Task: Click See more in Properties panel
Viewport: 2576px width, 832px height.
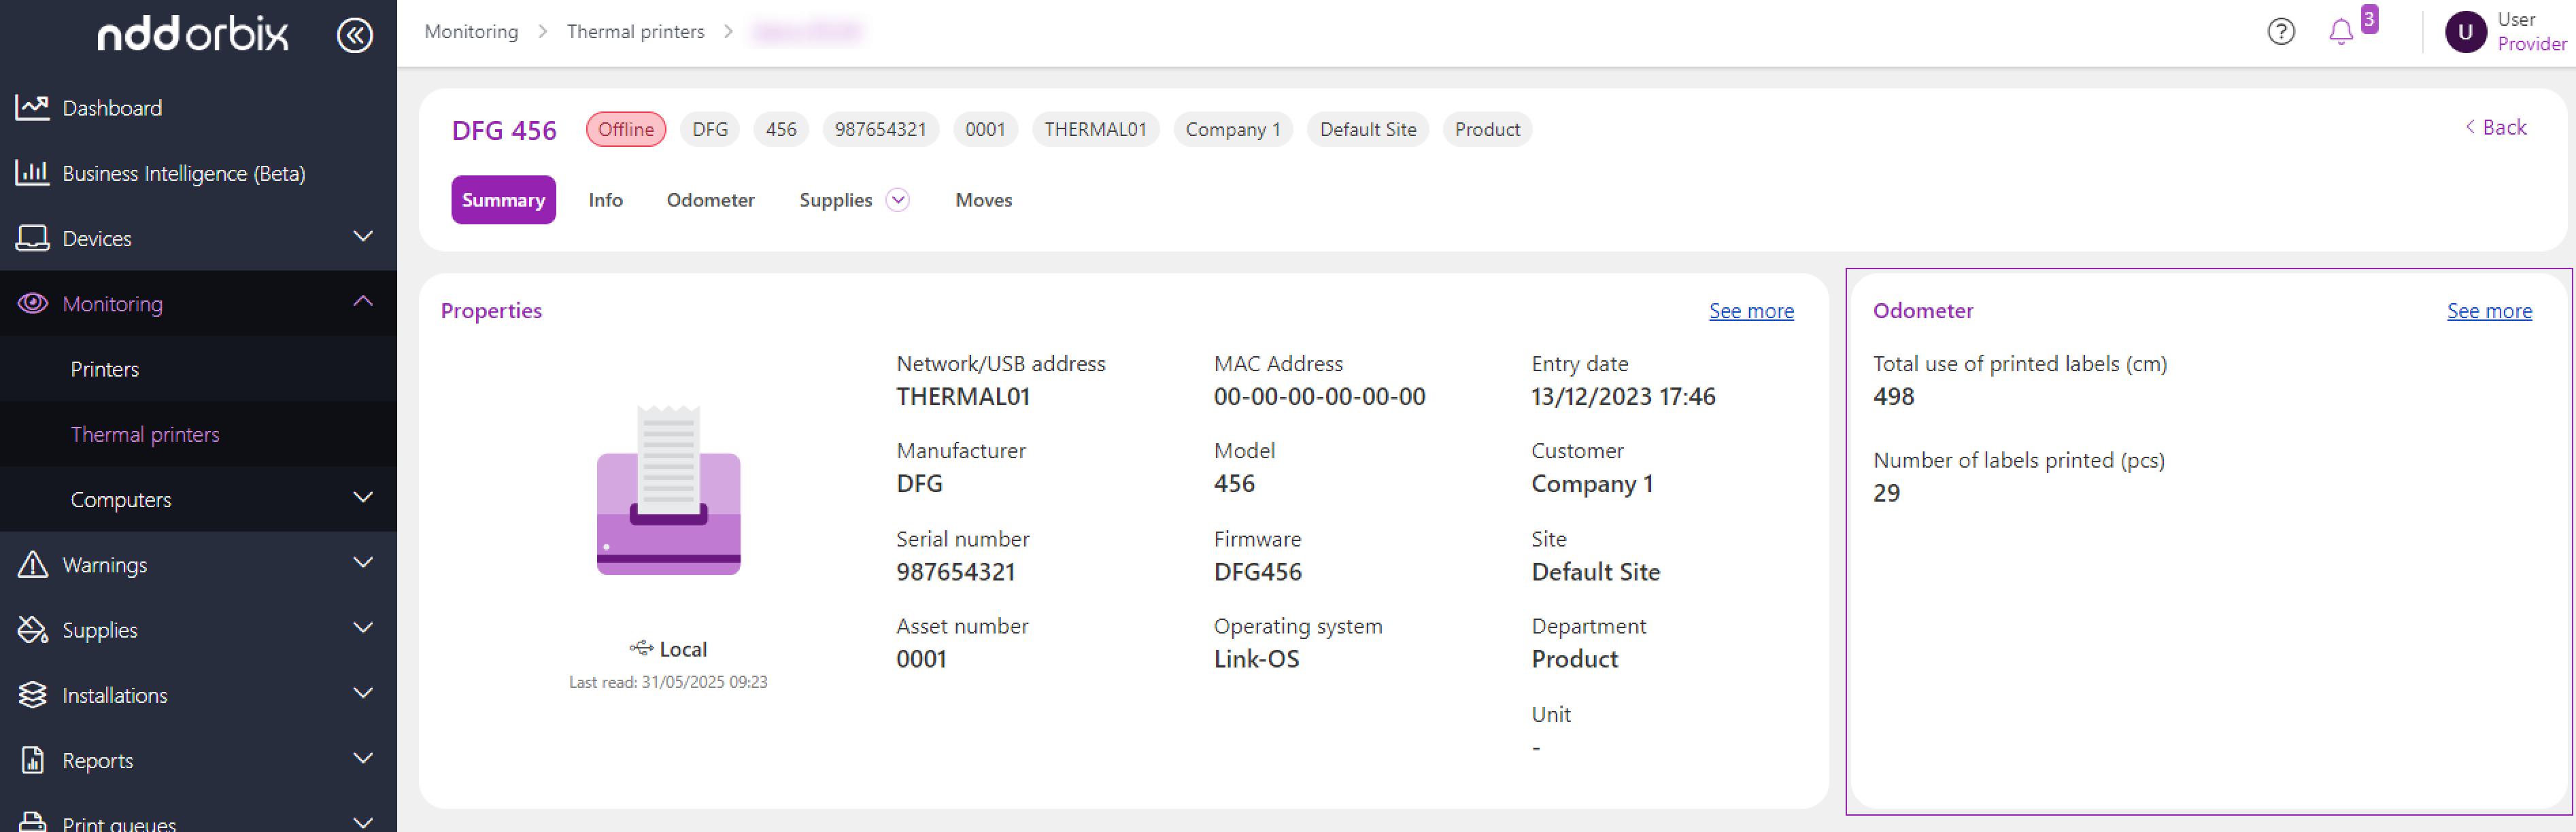Action: (1750, 311)
